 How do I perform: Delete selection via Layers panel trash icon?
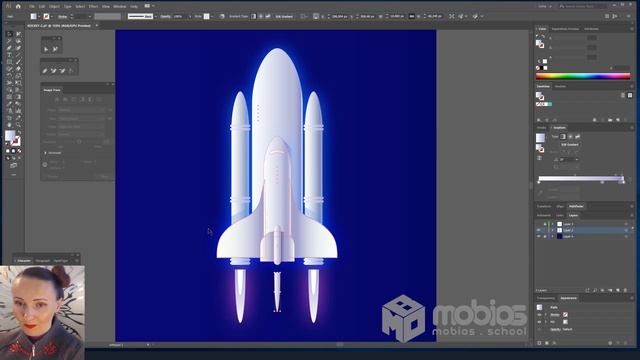click(x=625, y=290)
